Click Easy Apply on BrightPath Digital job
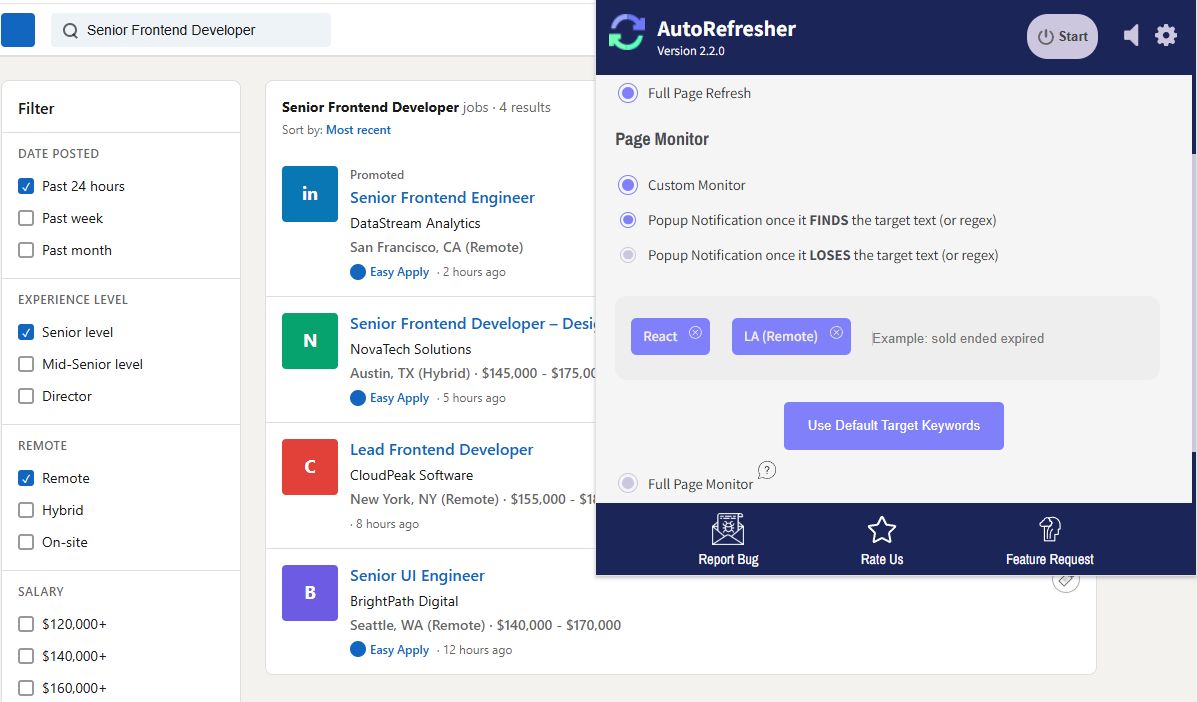This screenshot has height=702, width=1197. [x=399, y=649]
